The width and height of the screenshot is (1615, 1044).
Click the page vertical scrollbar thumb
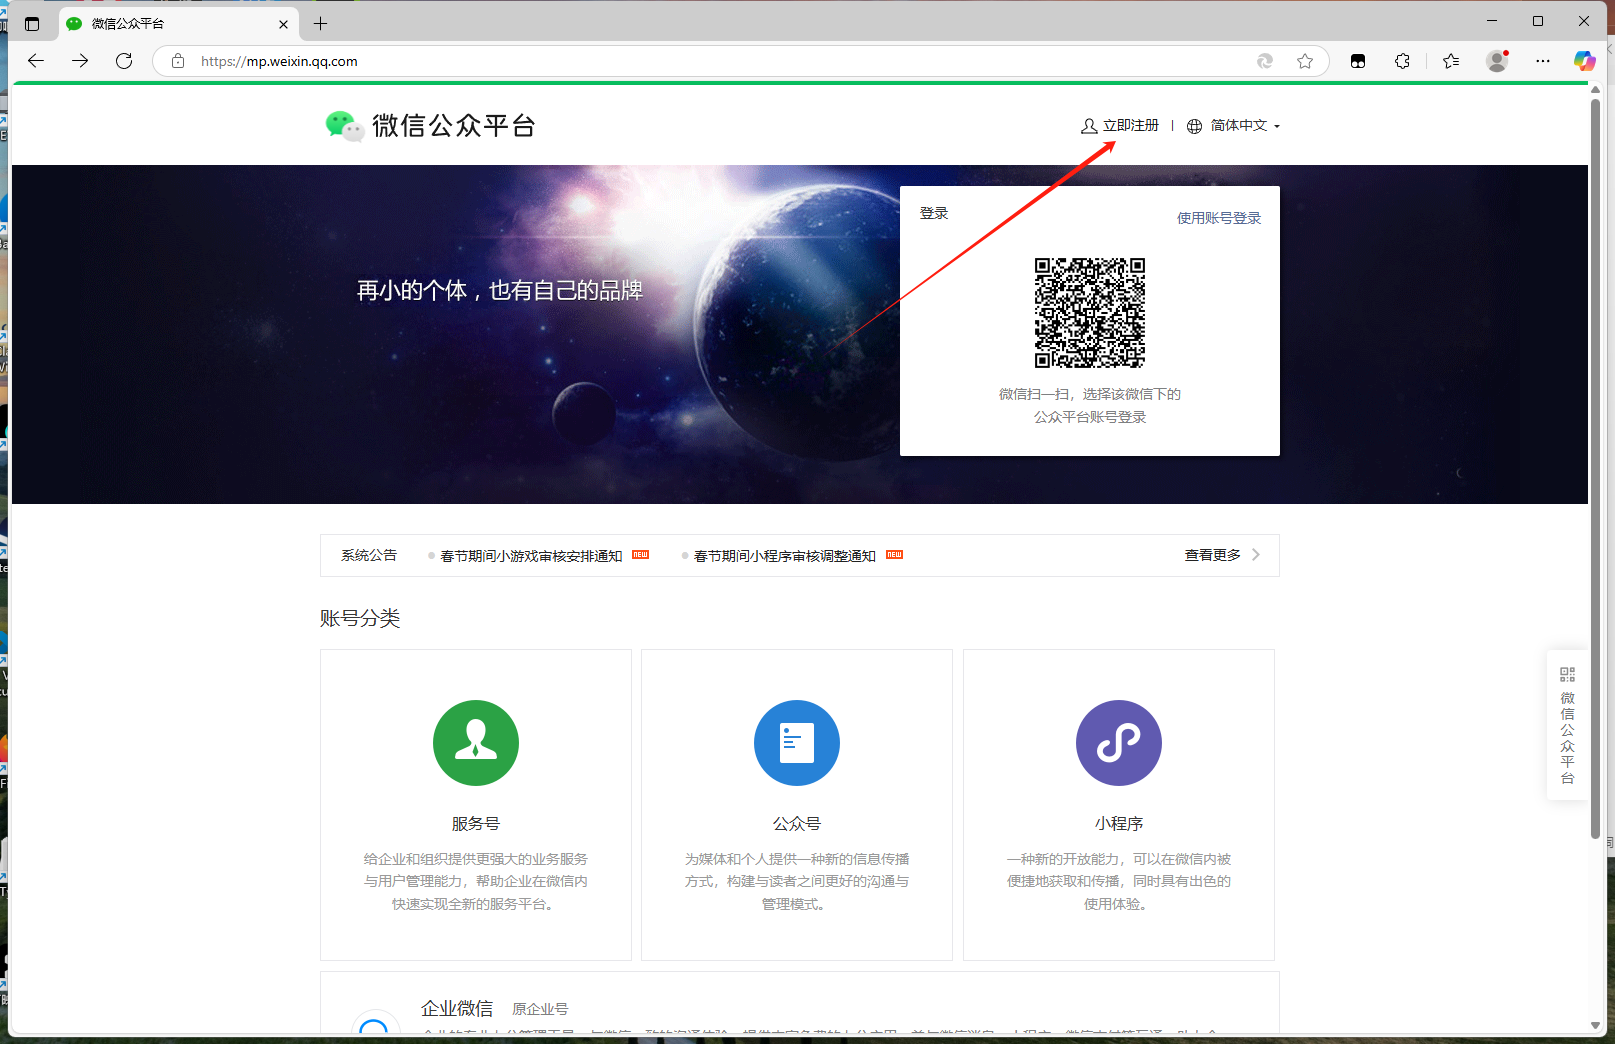point(1595,468)
